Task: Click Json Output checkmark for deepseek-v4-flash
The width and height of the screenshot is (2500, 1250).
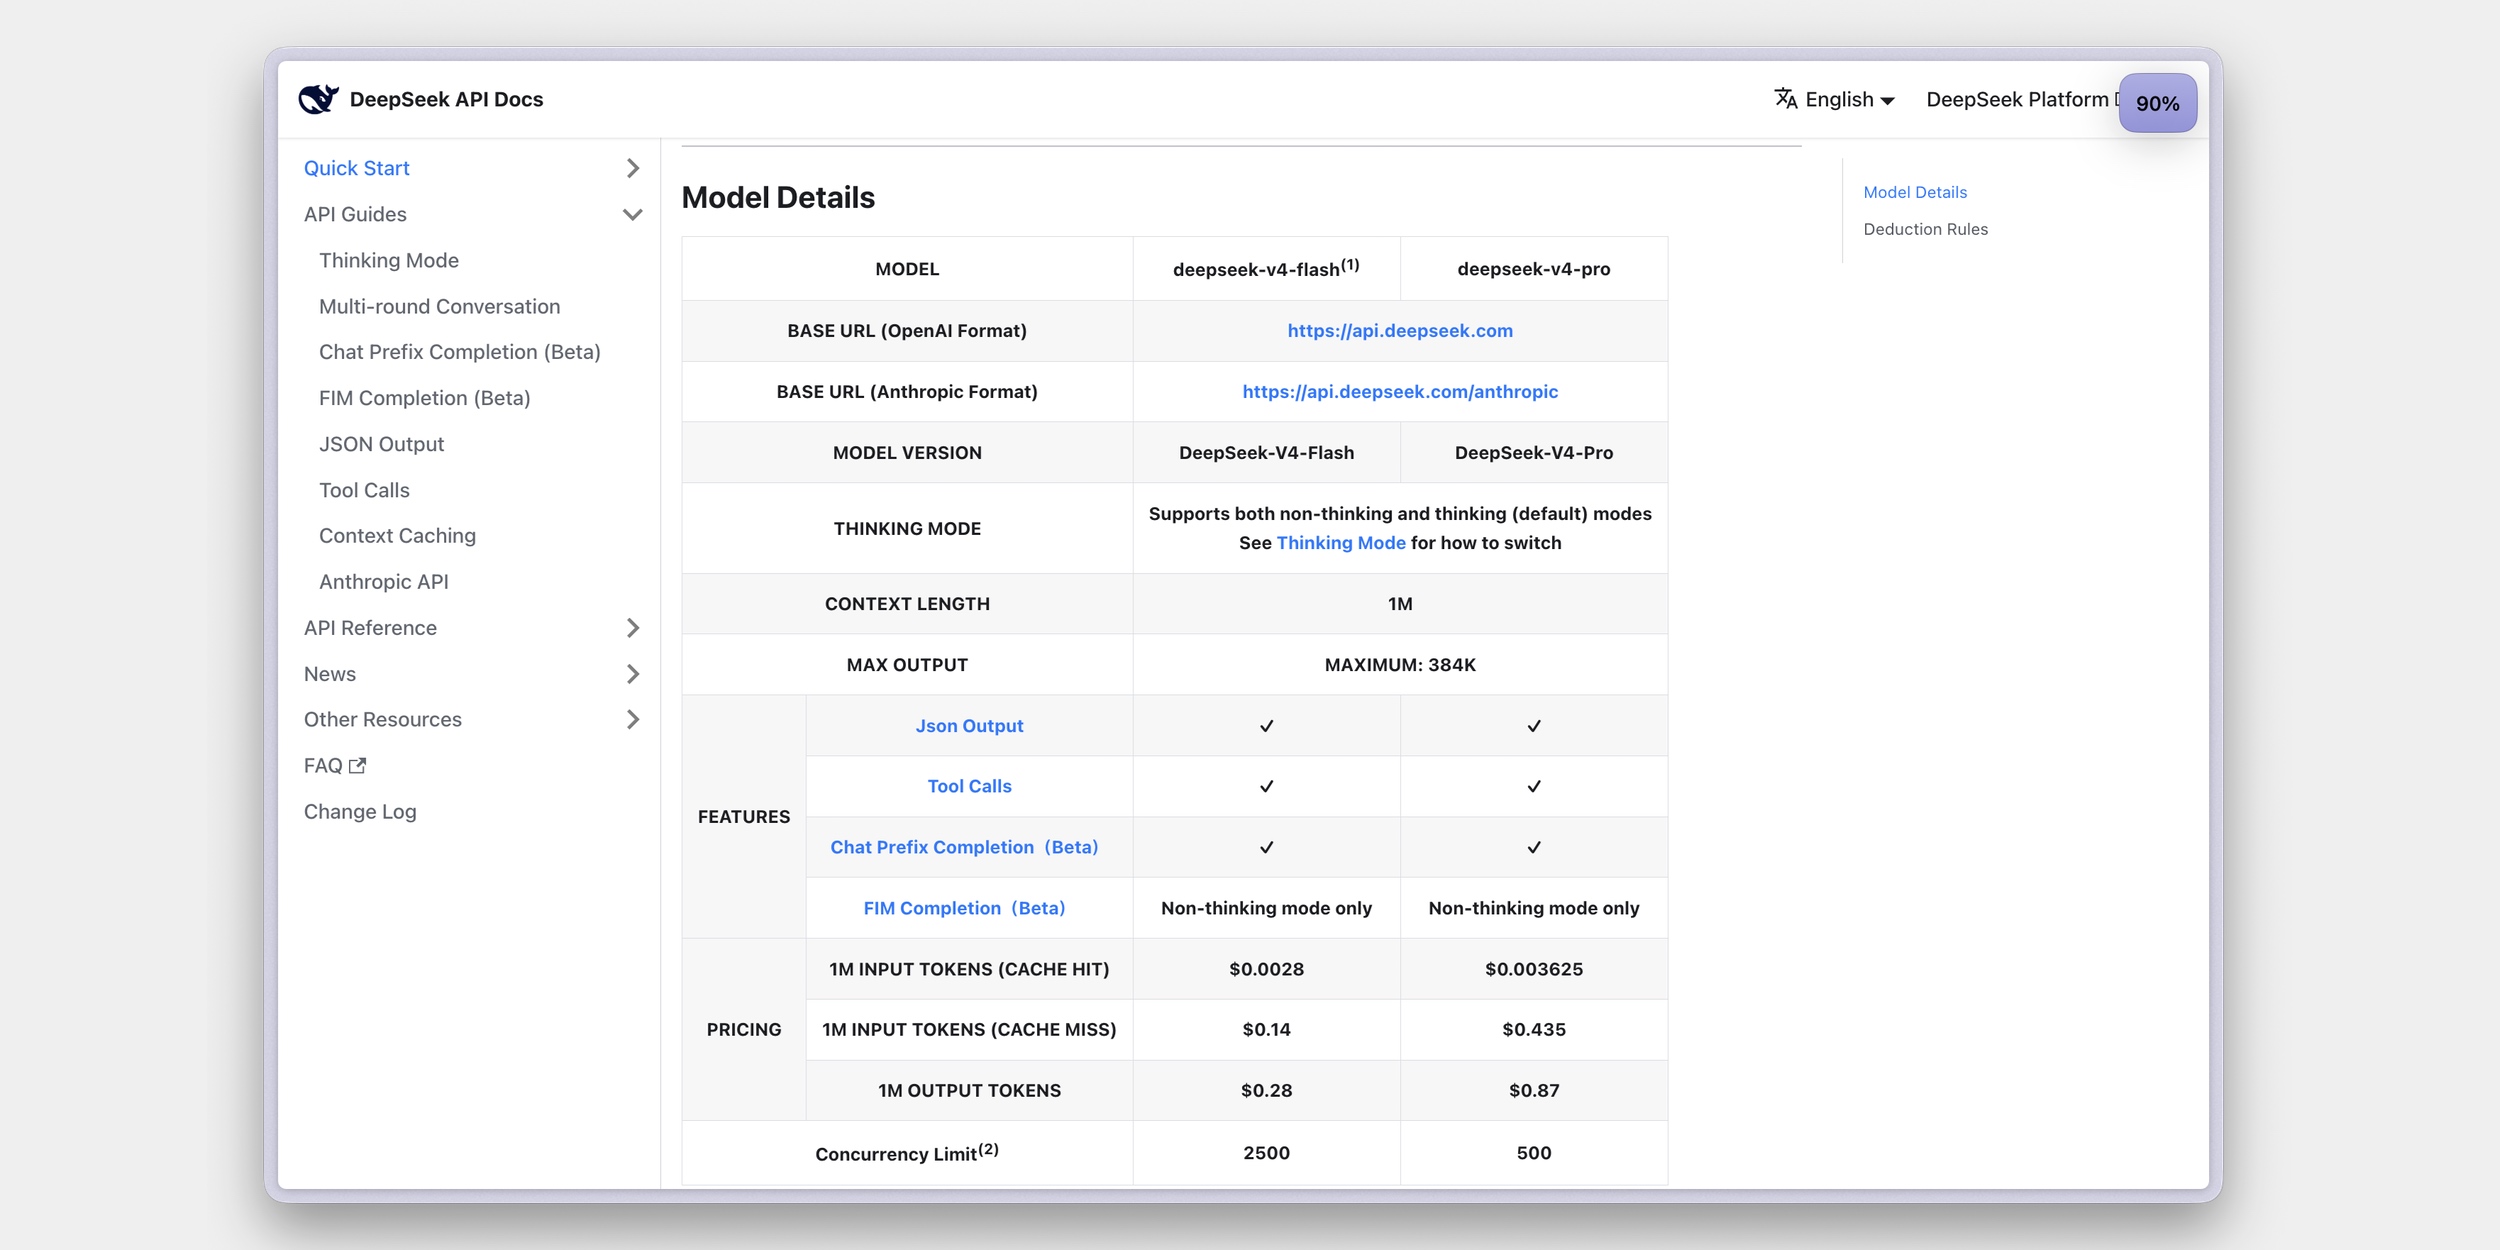Action: 1266,726
